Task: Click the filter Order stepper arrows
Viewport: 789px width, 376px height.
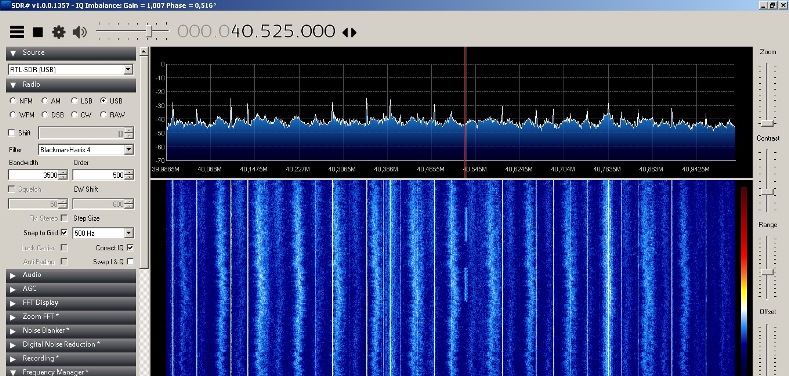Action: pyautogui.click(x=129, y=175)
